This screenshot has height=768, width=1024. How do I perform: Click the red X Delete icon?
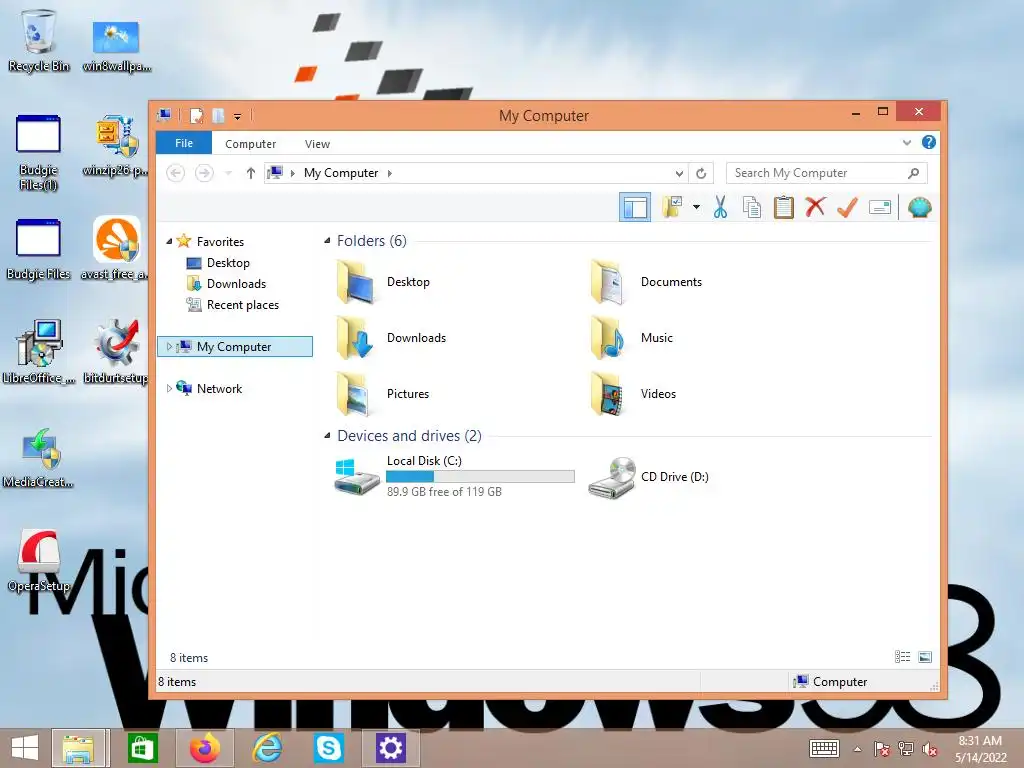point(815,207)
